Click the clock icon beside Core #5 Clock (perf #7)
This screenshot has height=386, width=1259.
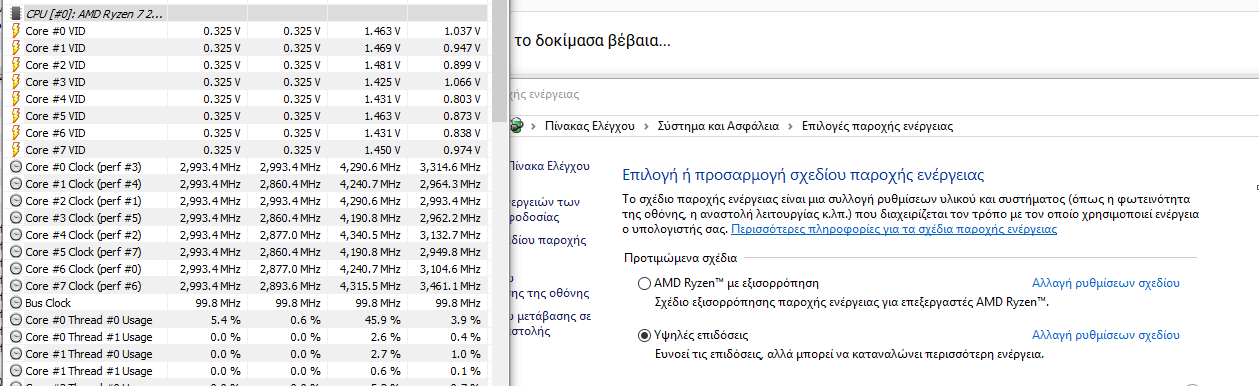pyautogui.click(x=16, y=252)
